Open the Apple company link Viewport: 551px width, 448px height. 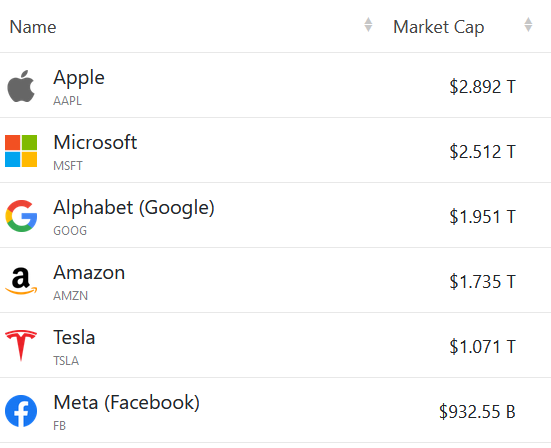click(79, 78)
